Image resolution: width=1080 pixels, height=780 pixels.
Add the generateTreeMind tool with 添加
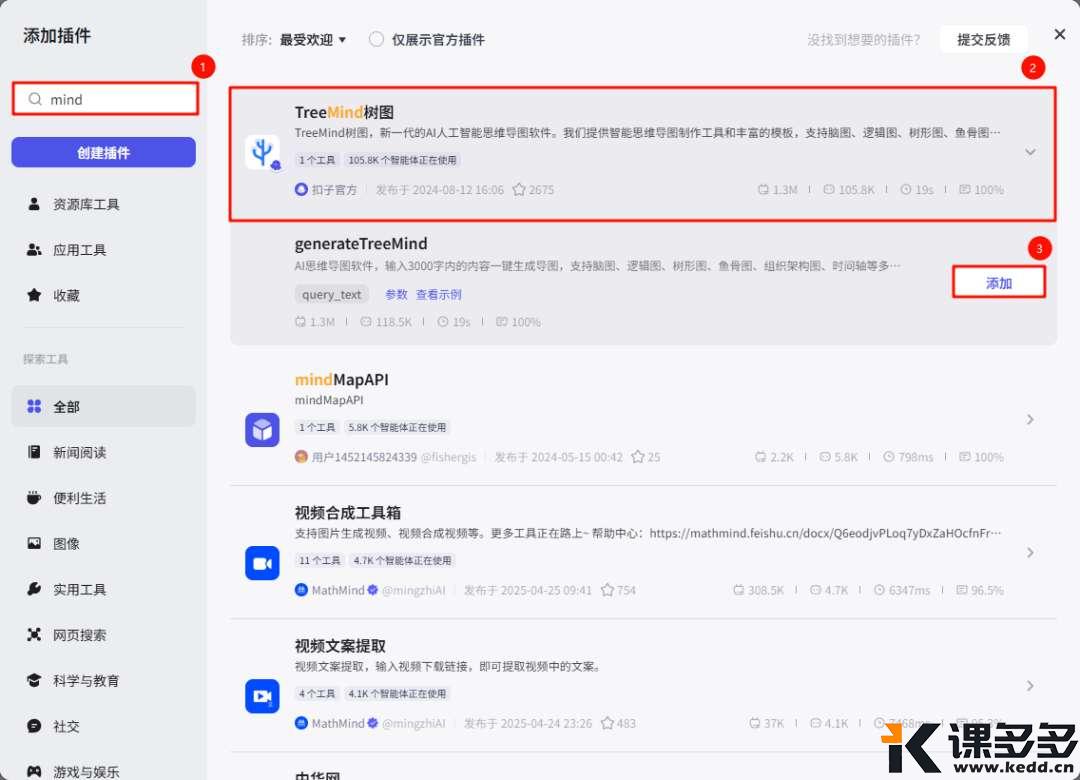click(999, 283)
